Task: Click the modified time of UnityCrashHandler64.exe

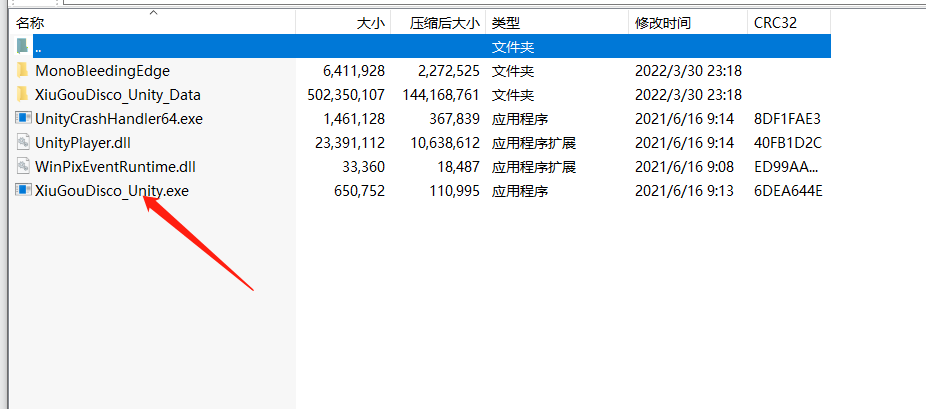Action: (x=684, y=119)
